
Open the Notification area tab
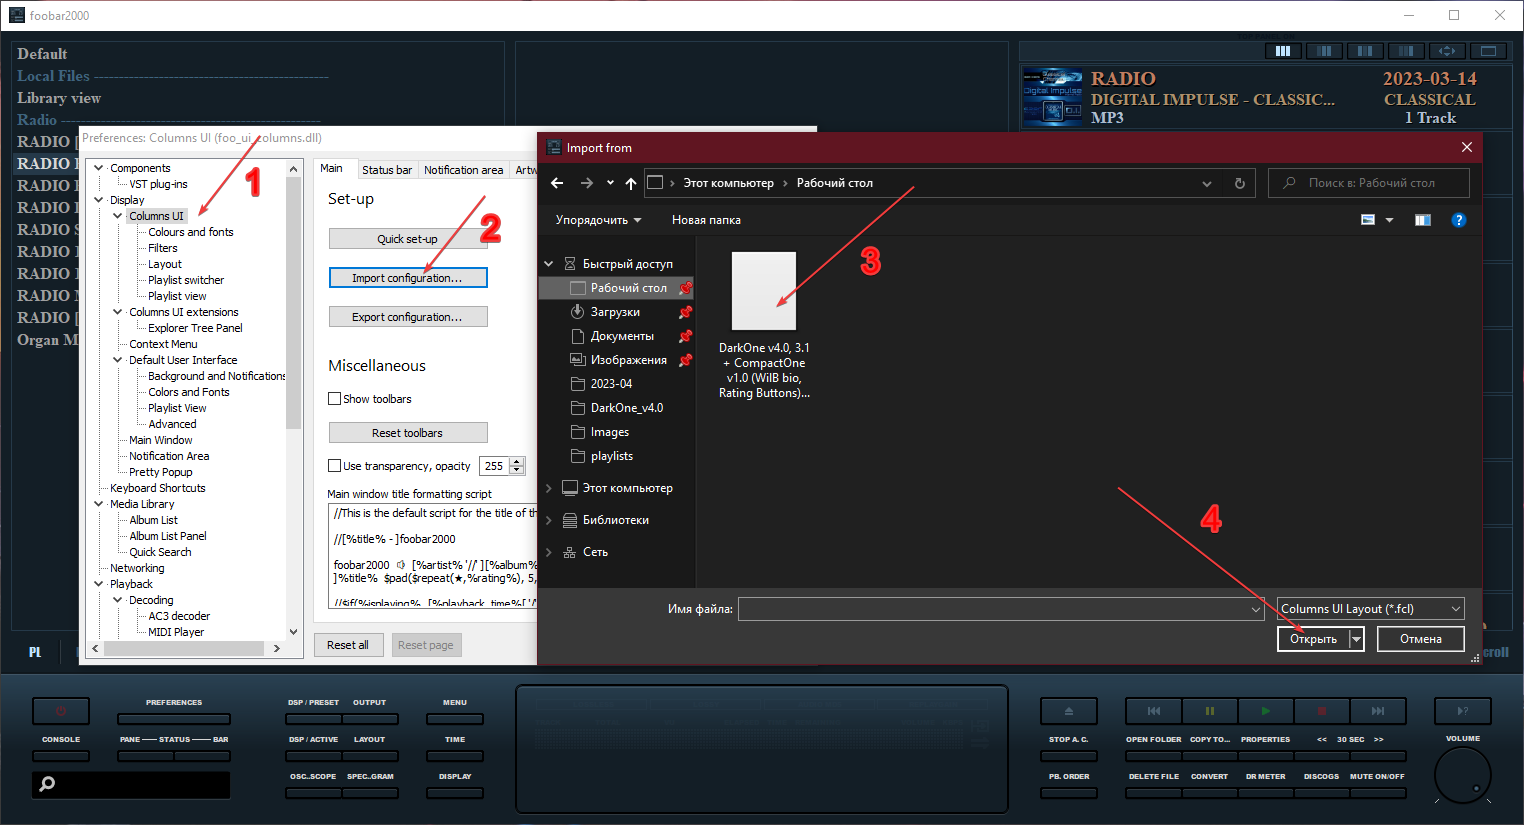463,170
